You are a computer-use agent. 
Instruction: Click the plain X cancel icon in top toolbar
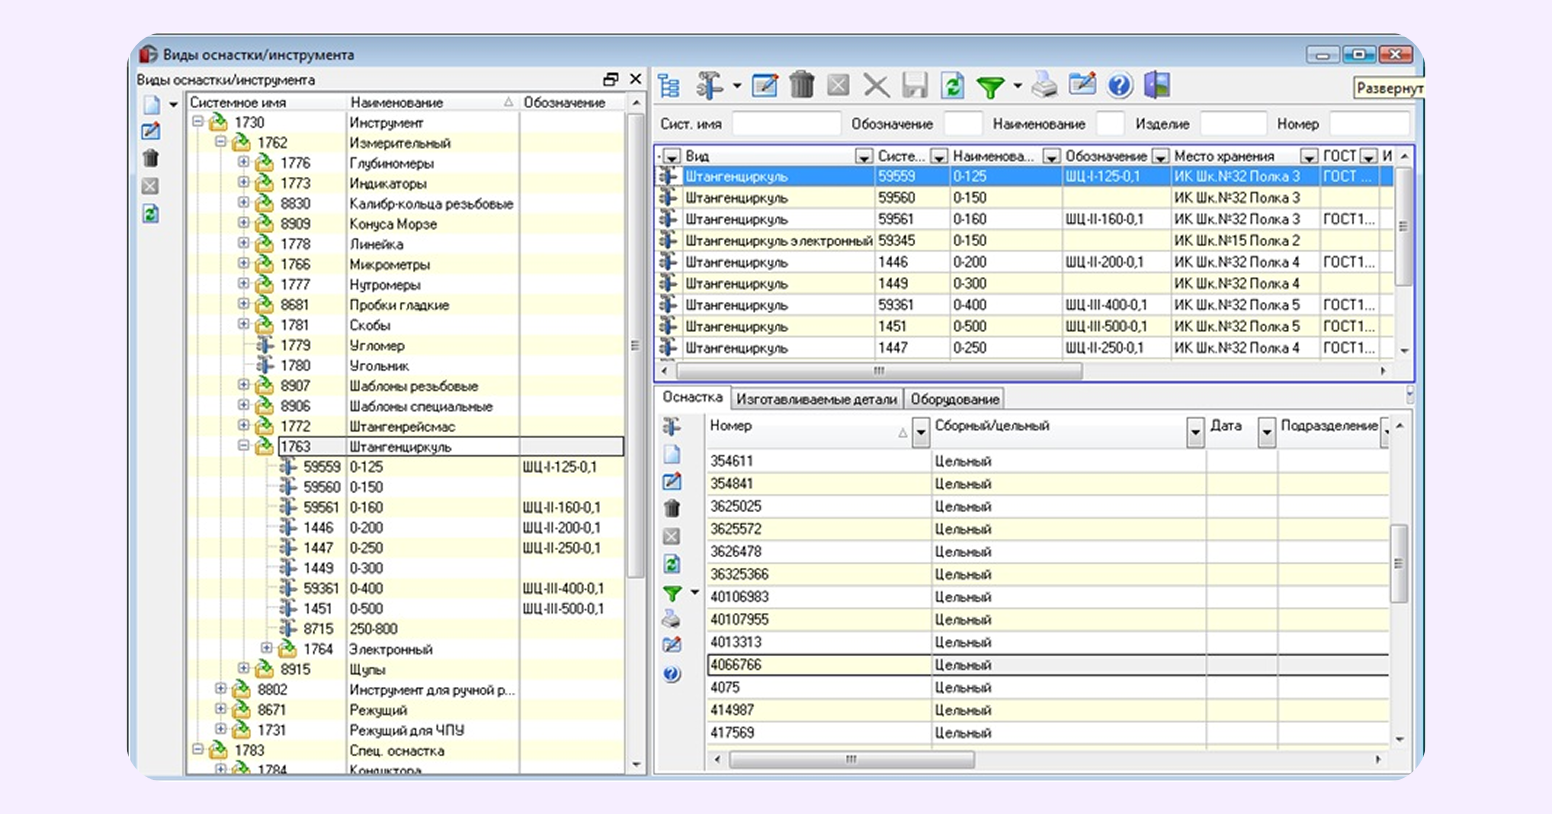pos(876,86)
